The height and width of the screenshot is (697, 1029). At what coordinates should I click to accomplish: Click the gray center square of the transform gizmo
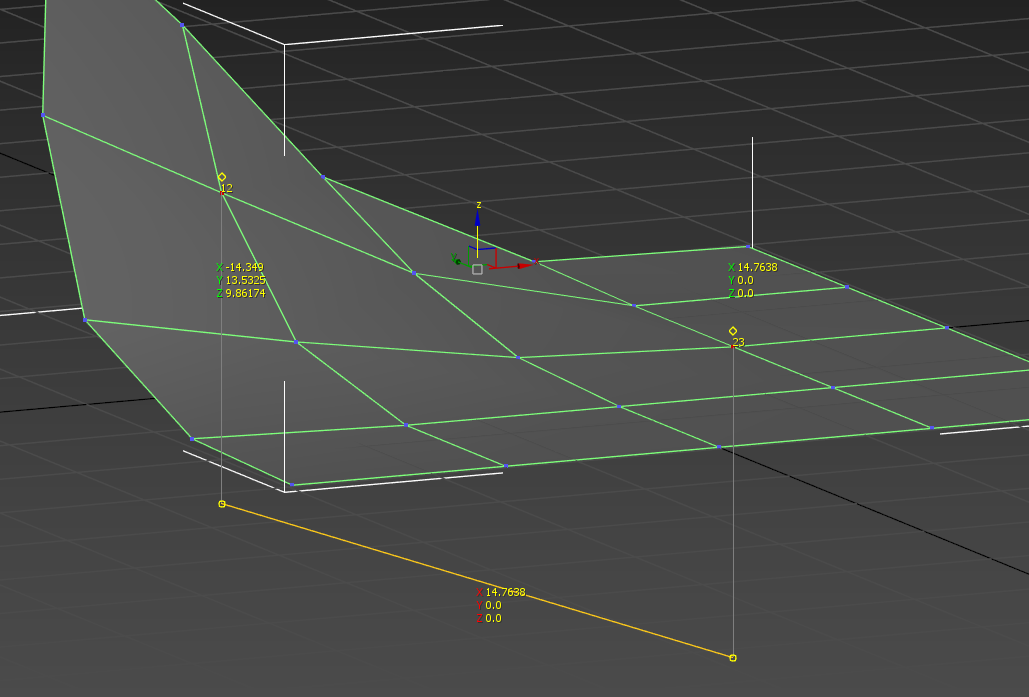[477, 269]
